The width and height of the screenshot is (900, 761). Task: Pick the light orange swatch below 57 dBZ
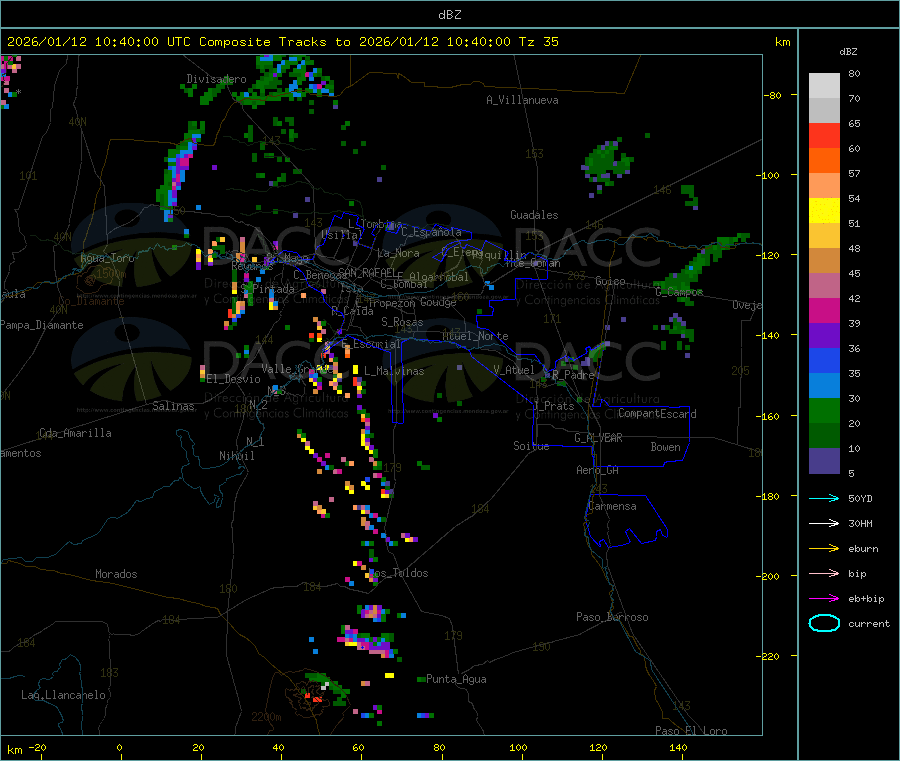(x=824, y=186)
